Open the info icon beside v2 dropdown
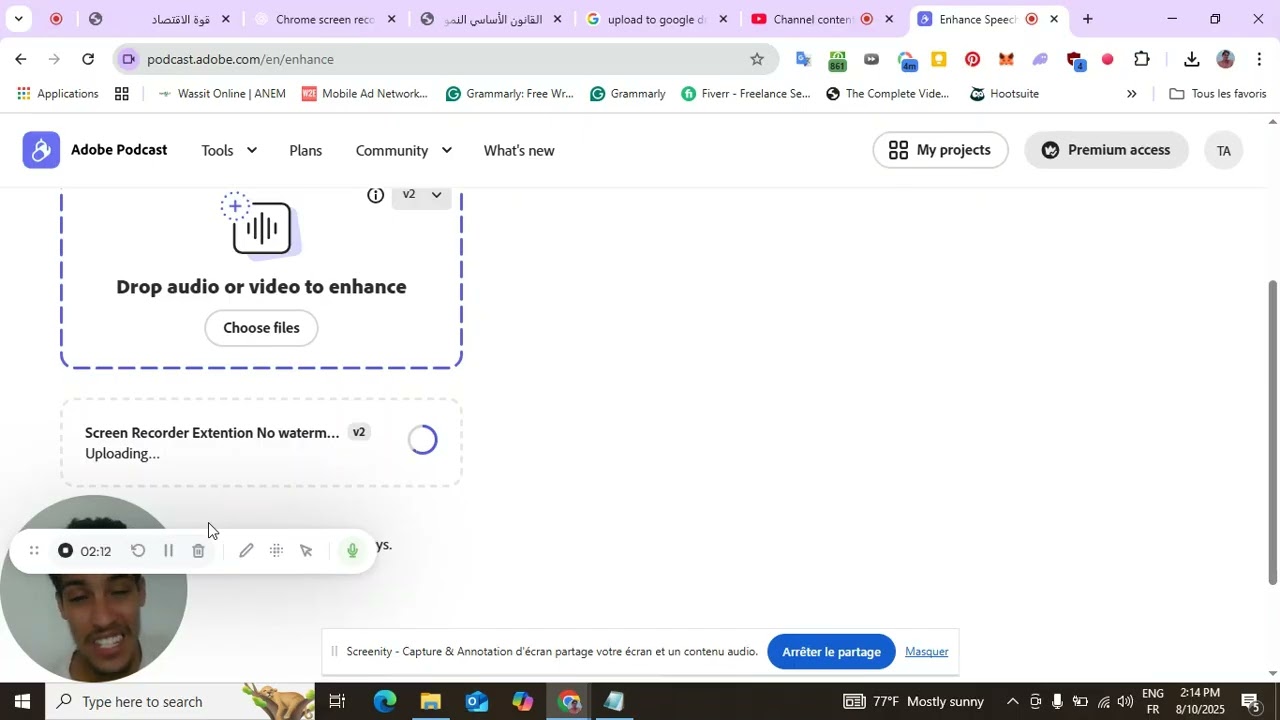 pyautogui.click(x=376, y=195)
